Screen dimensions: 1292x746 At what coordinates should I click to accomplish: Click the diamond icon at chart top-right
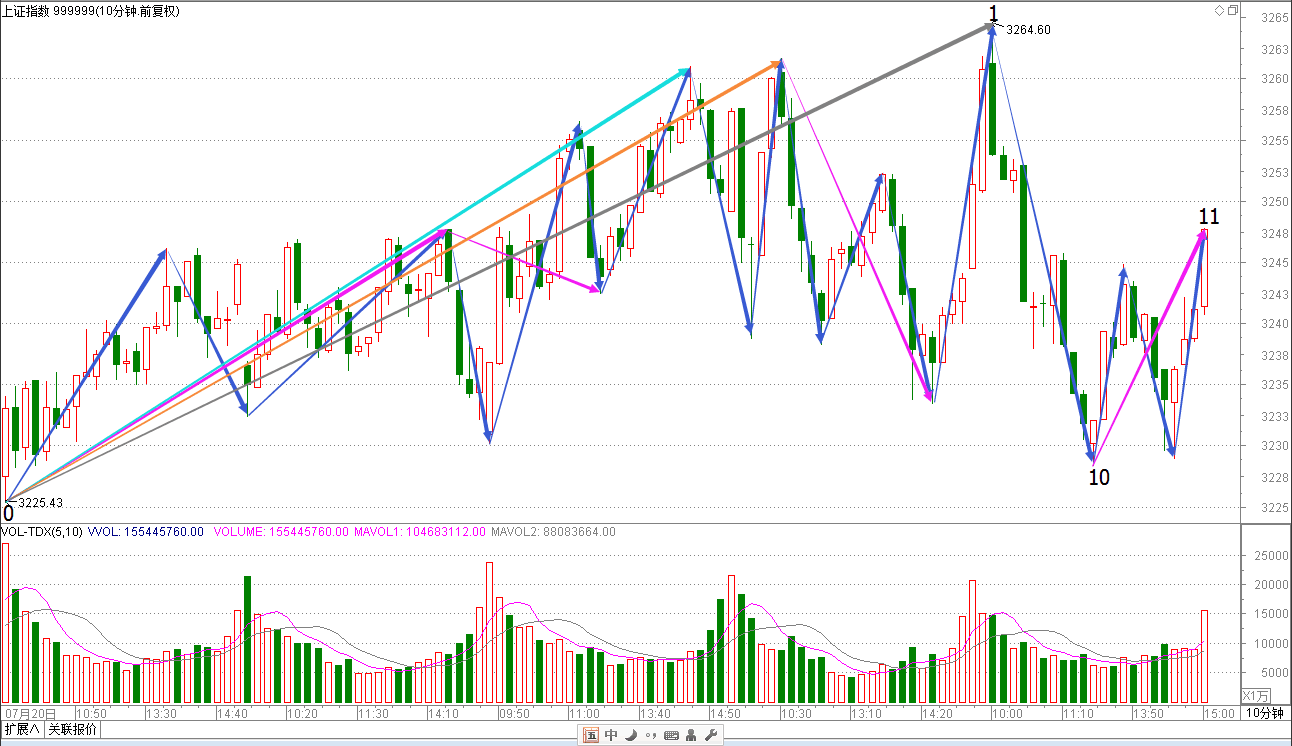[1219, 10]
